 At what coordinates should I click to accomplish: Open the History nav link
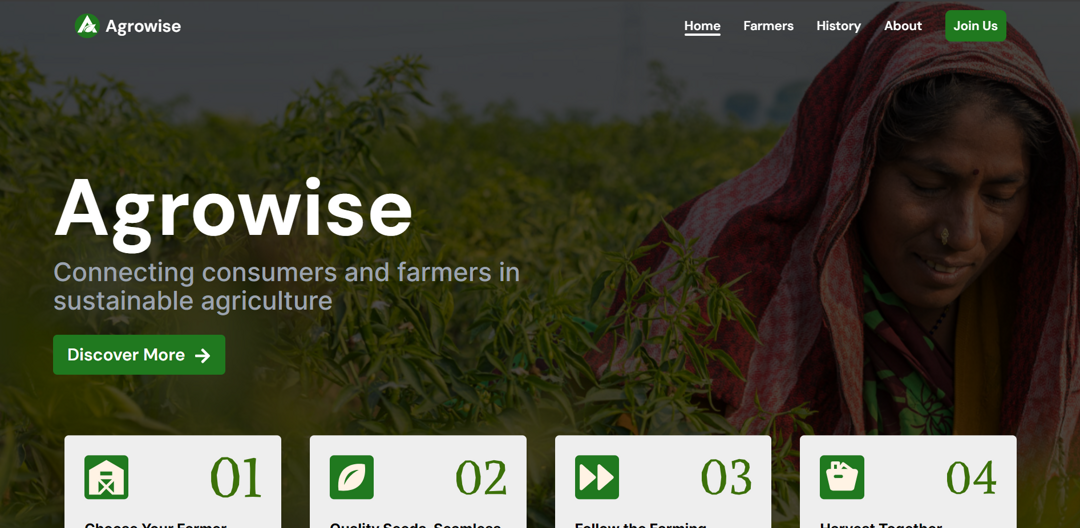[x=838, y=26]
